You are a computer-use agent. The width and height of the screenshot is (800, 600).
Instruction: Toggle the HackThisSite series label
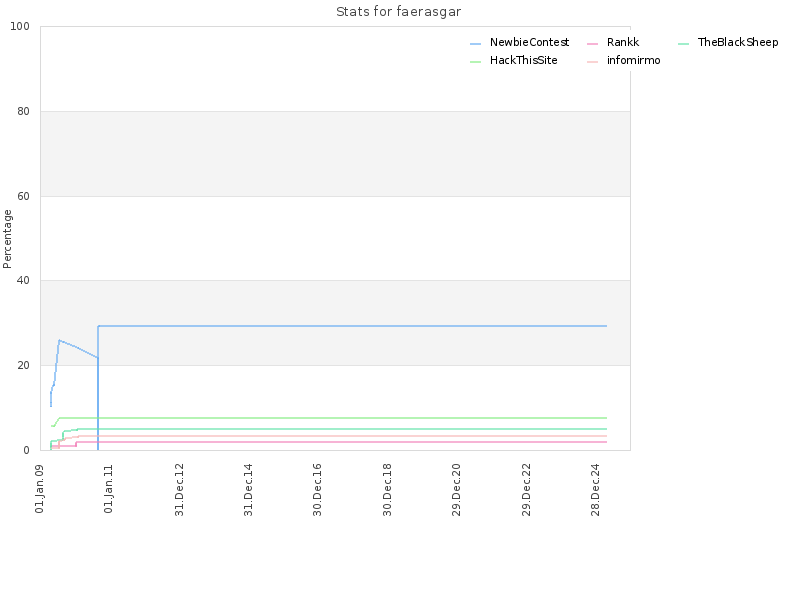click(x=523, y=60)
